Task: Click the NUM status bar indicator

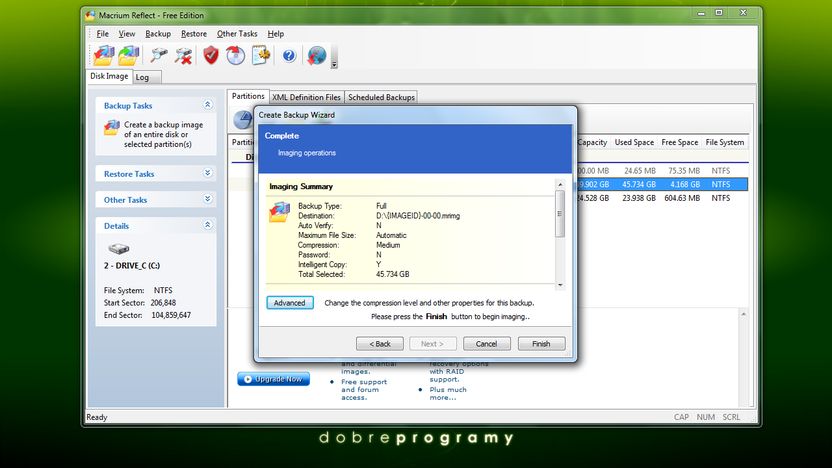Action: coord(706,417)
